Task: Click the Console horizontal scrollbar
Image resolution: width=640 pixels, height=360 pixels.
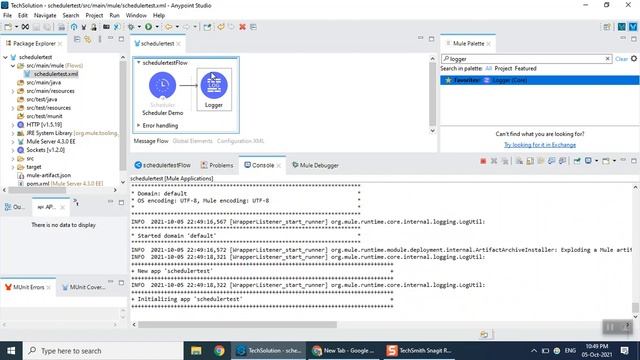Action: tap(237, 324)
